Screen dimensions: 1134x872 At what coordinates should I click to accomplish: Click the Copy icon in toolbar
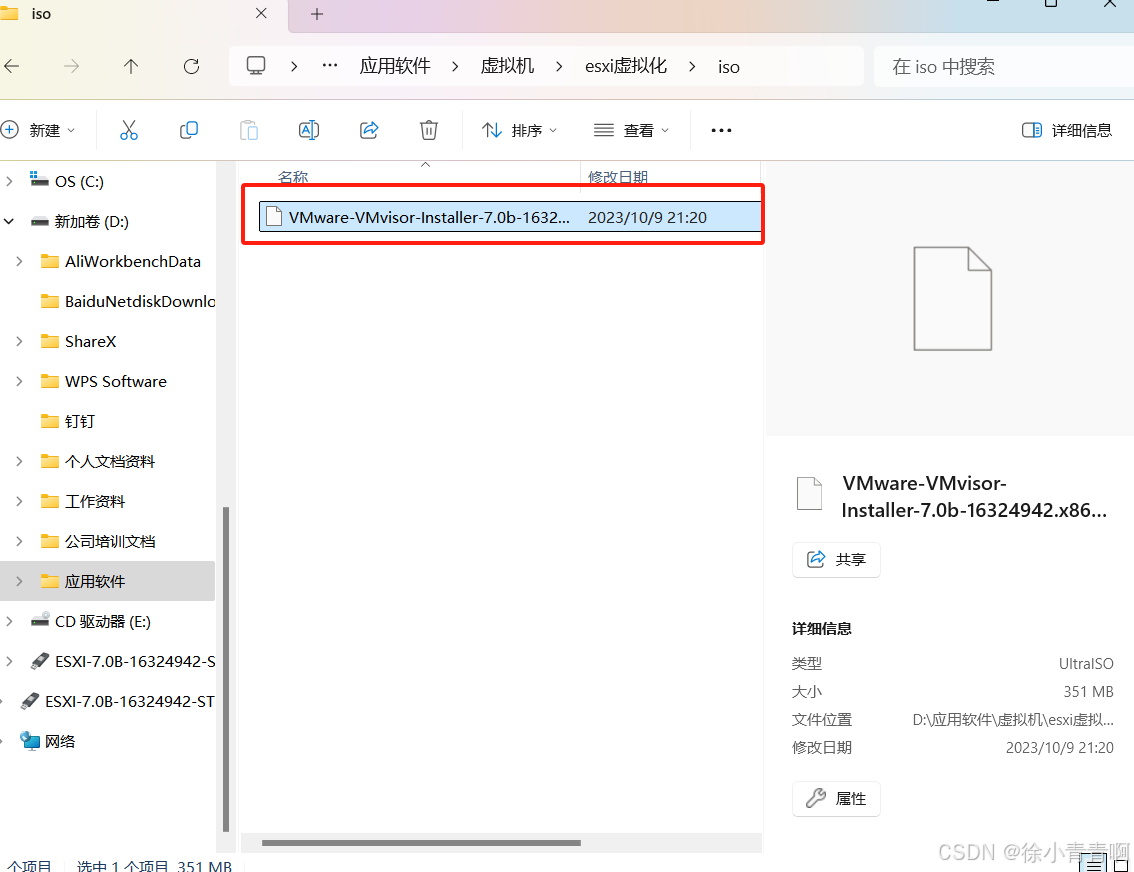(x=189, y=130)
